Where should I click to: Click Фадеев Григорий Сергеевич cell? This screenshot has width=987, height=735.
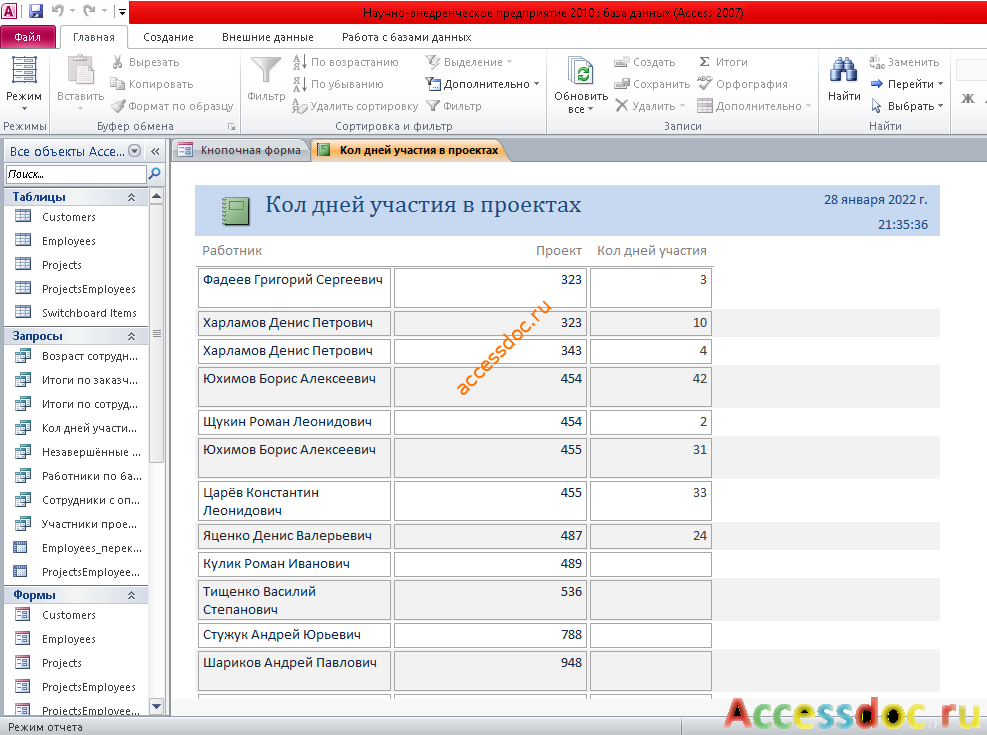point(294,288)
